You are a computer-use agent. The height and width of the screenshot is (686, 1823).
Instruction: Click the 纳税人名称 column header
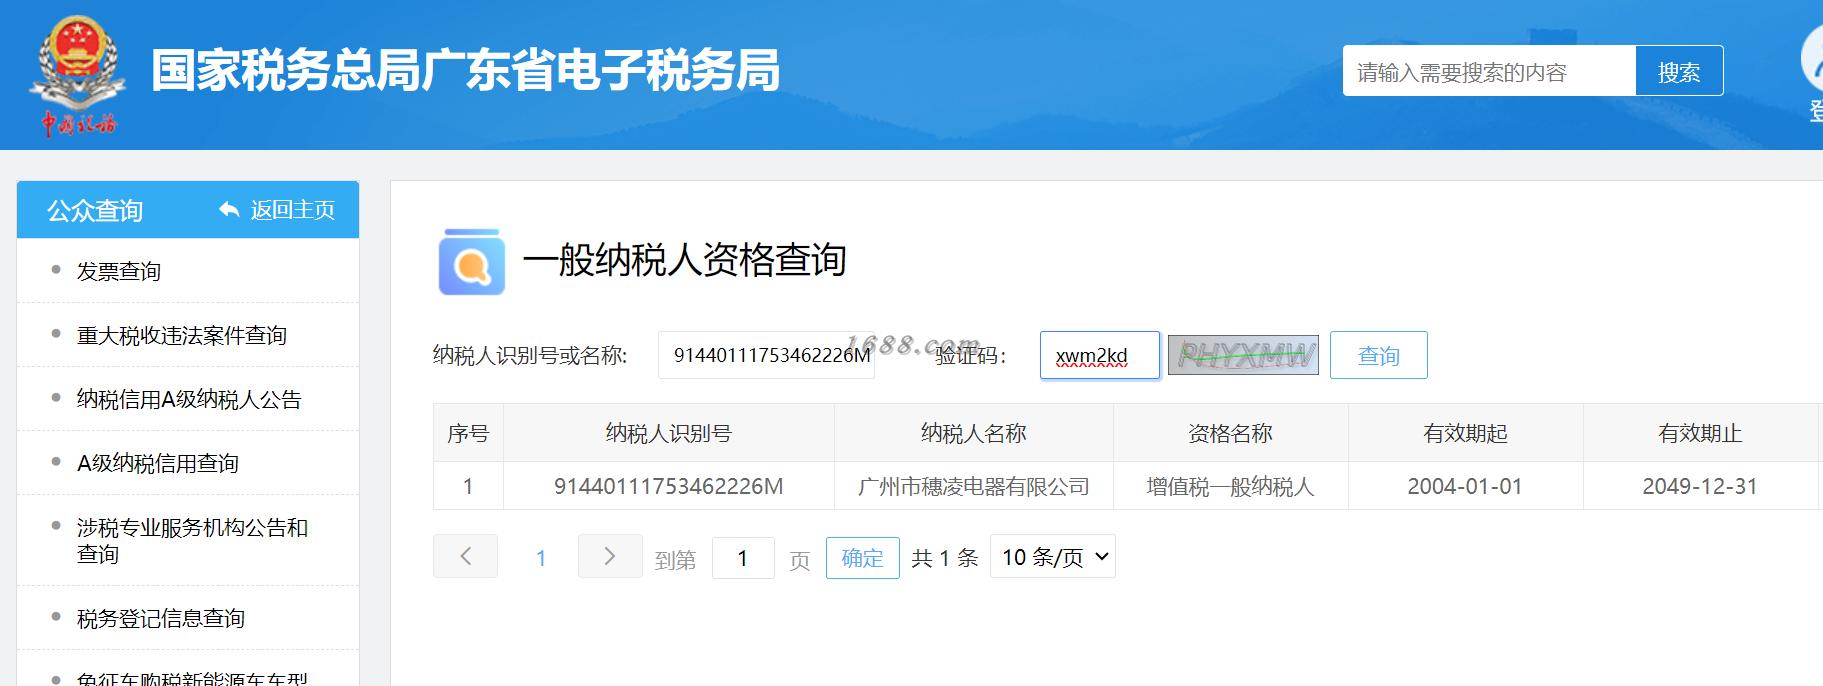974,433
